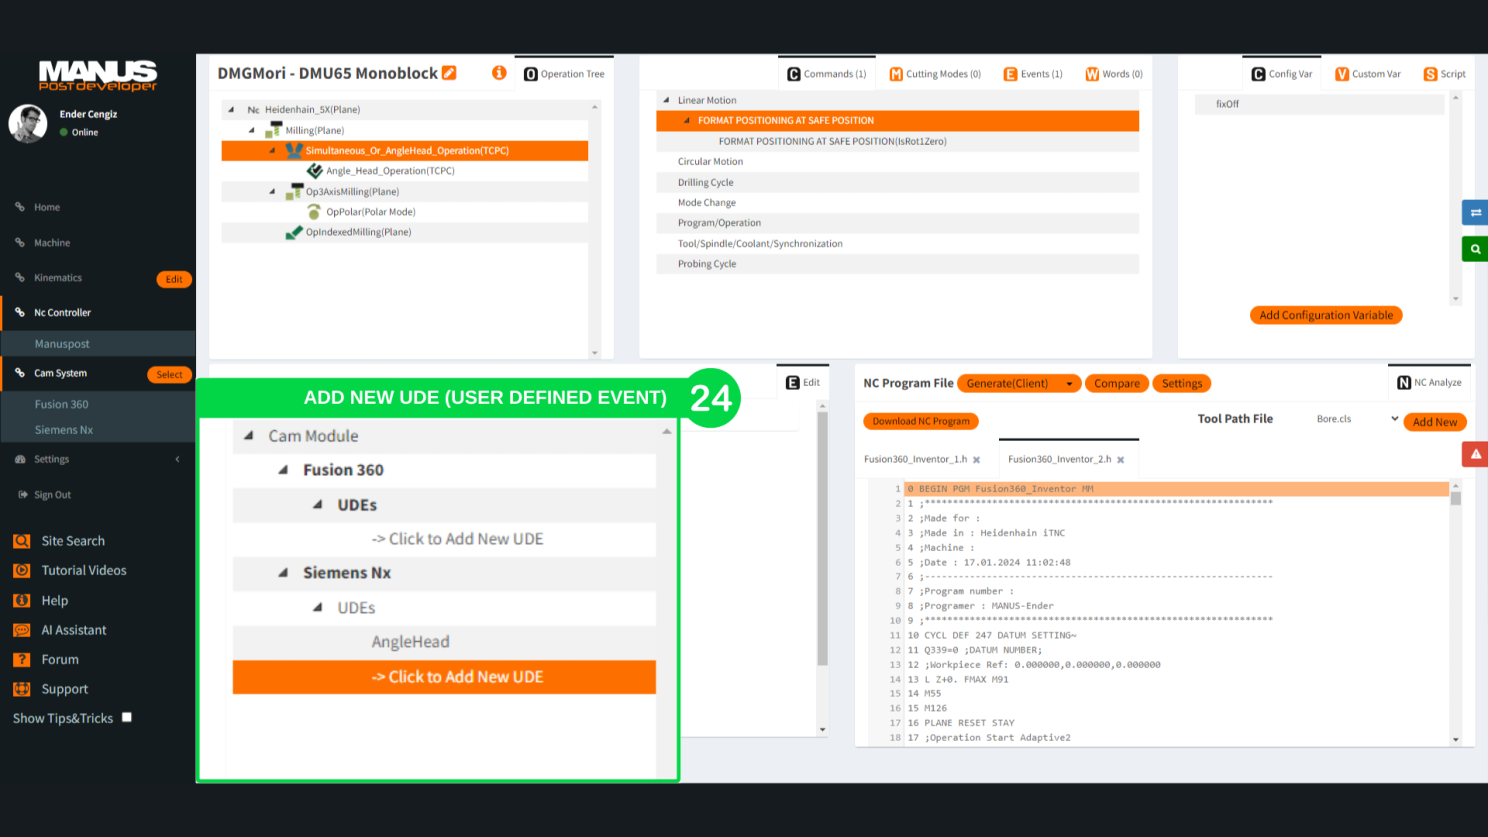Collapse the Cam Module tree node
The height and width of the screenshot is (837, 1488).
coord(249,436)
